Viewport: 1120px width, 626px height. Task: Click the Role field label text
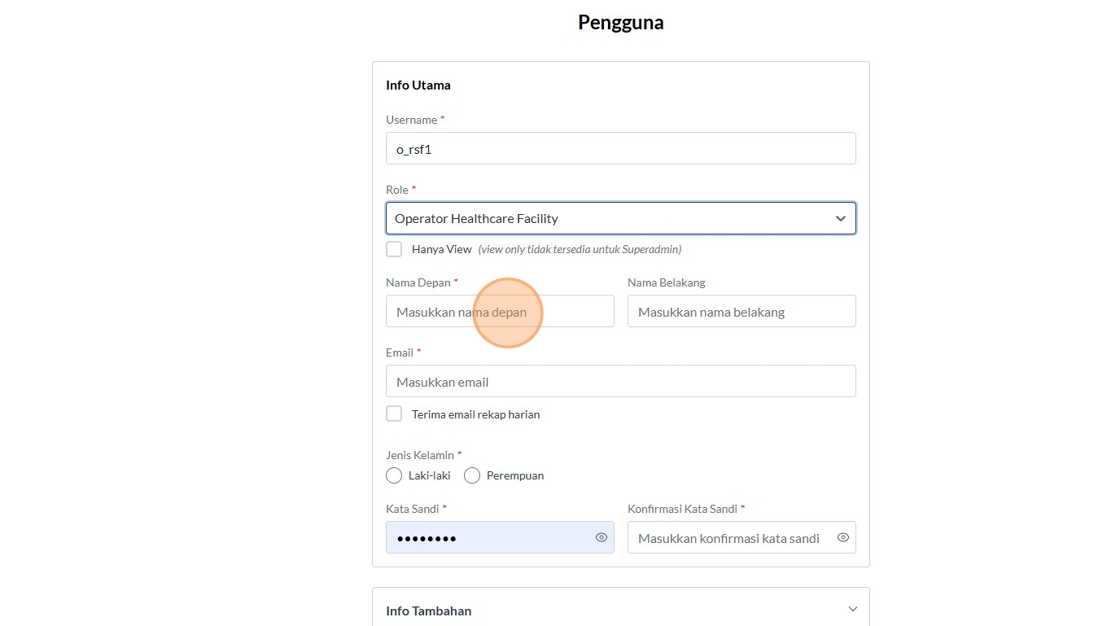[397, 190]
